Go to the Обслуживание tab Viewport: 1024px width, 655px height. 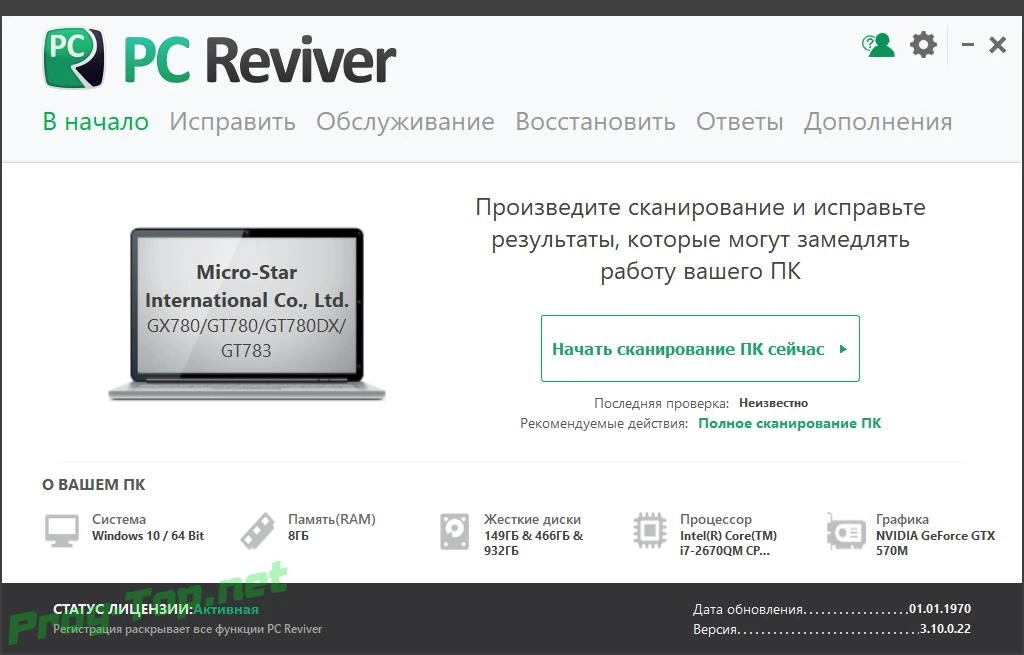pyautogui.click(x=406, y=121)
